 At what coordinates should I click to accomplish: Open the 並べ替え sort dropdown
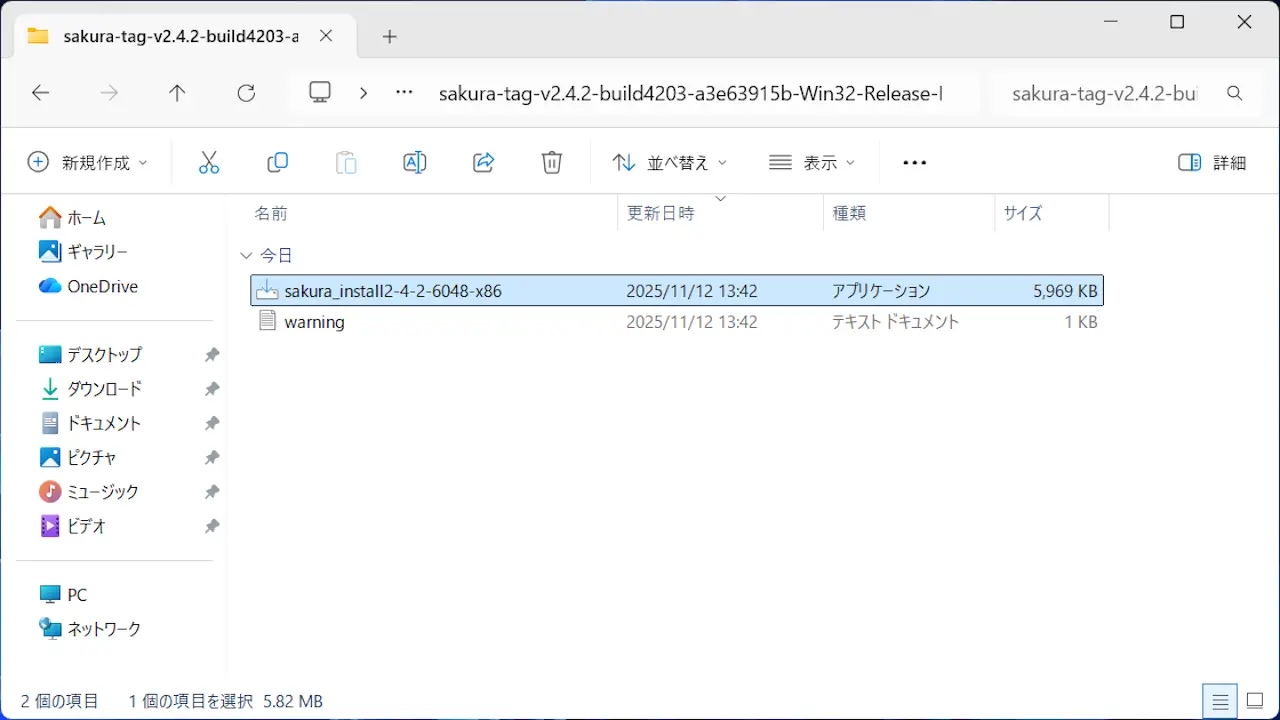click(x=669, y=162)
